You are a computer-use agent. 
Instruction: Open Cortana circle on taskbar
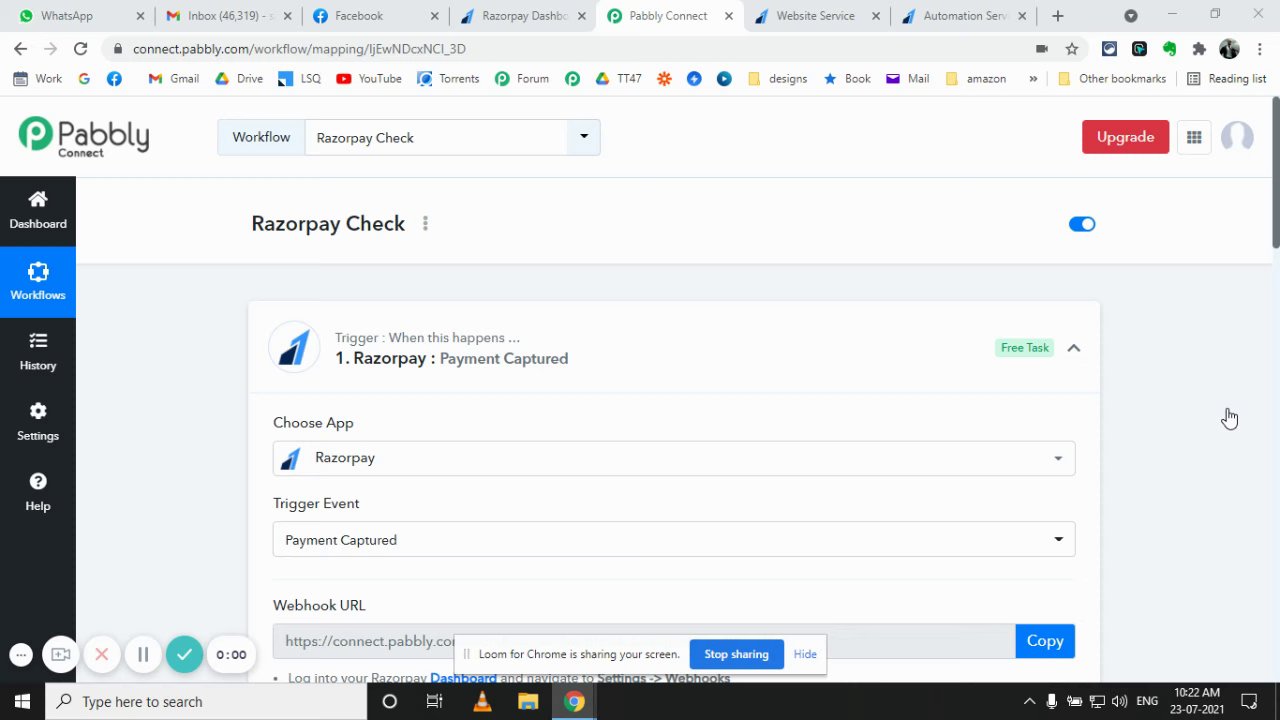(390, 701)
